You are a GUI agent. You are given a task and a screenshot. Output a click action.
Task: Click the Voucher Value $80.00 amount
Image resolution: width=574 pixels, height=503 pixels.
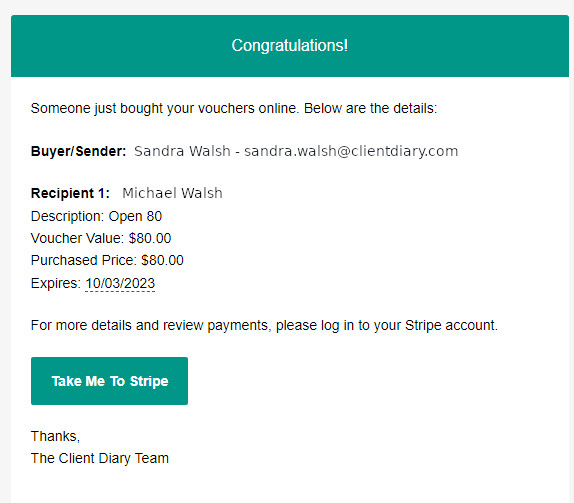150,238
